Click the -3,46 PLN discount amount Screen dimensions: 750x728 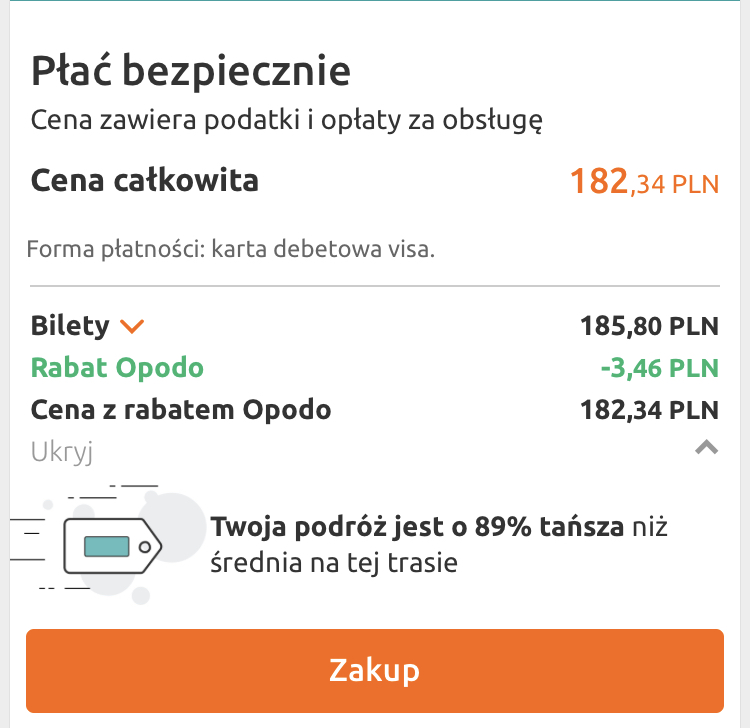pos(660,368)
